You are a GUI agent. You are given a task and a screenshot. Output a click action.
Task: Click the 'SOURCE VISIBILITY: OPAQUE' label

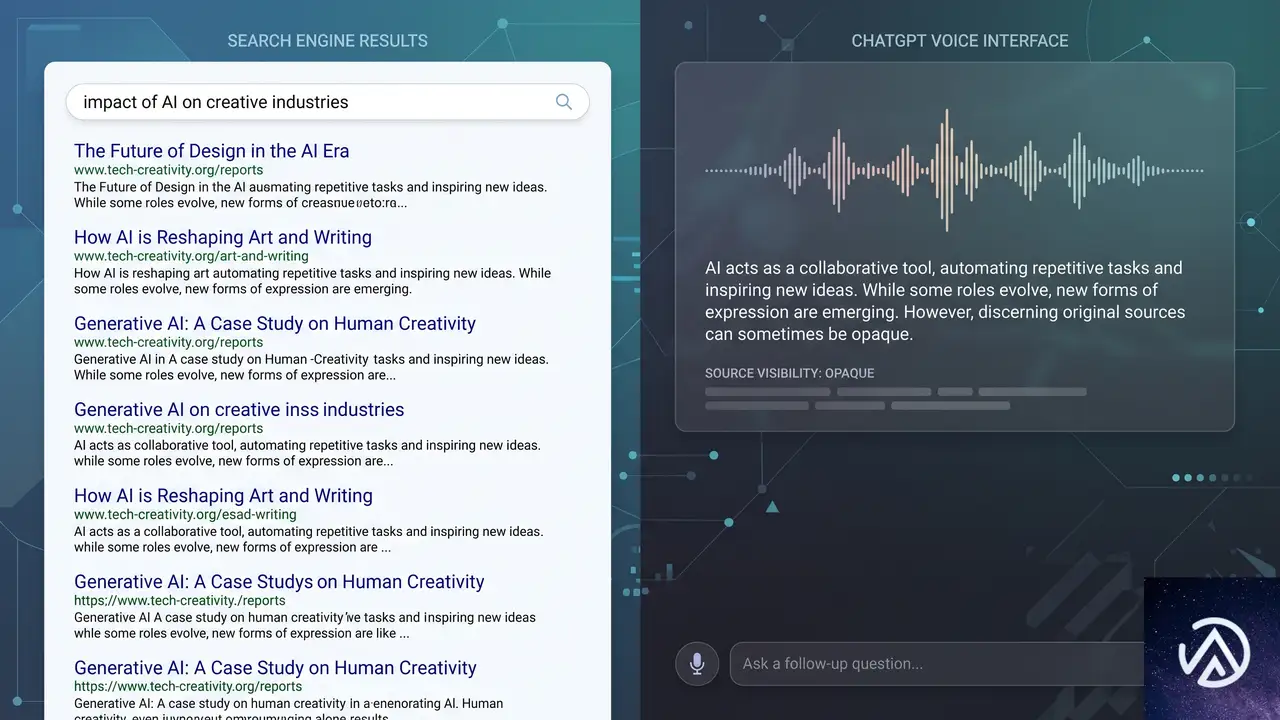pyautogui.click(x=790, y=373)
